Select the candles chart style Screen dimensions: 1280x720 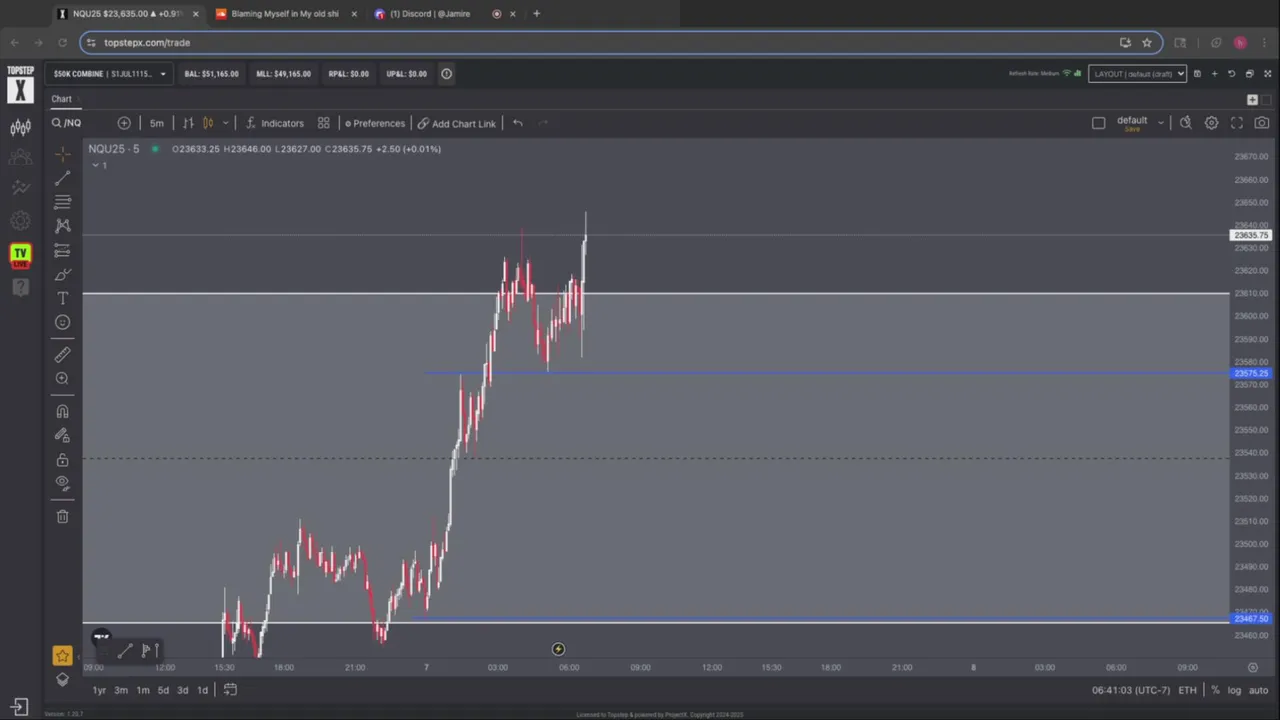pos(208,123)
